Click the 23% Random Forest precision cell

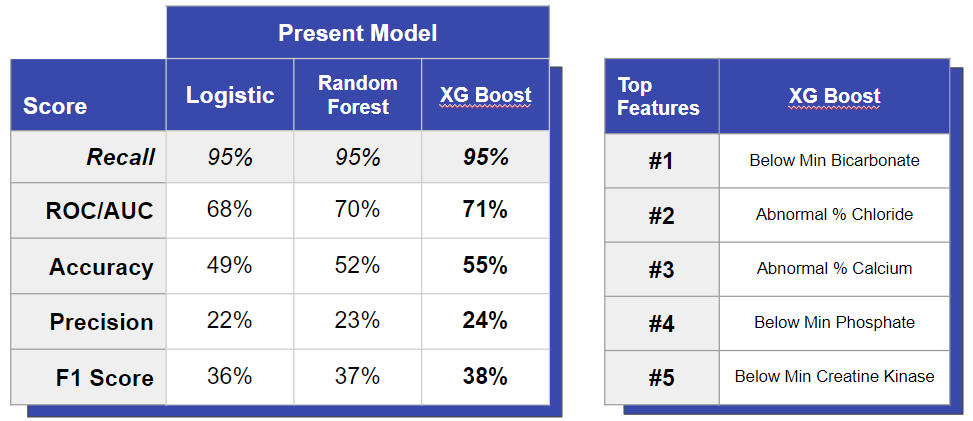tap(357, 320)
